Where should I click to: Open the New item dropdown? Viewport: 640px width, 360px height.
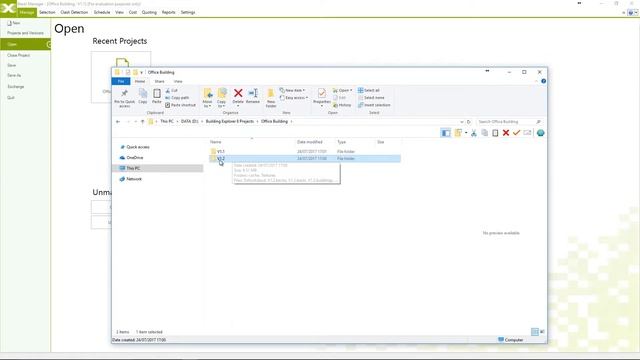[293, 90]
